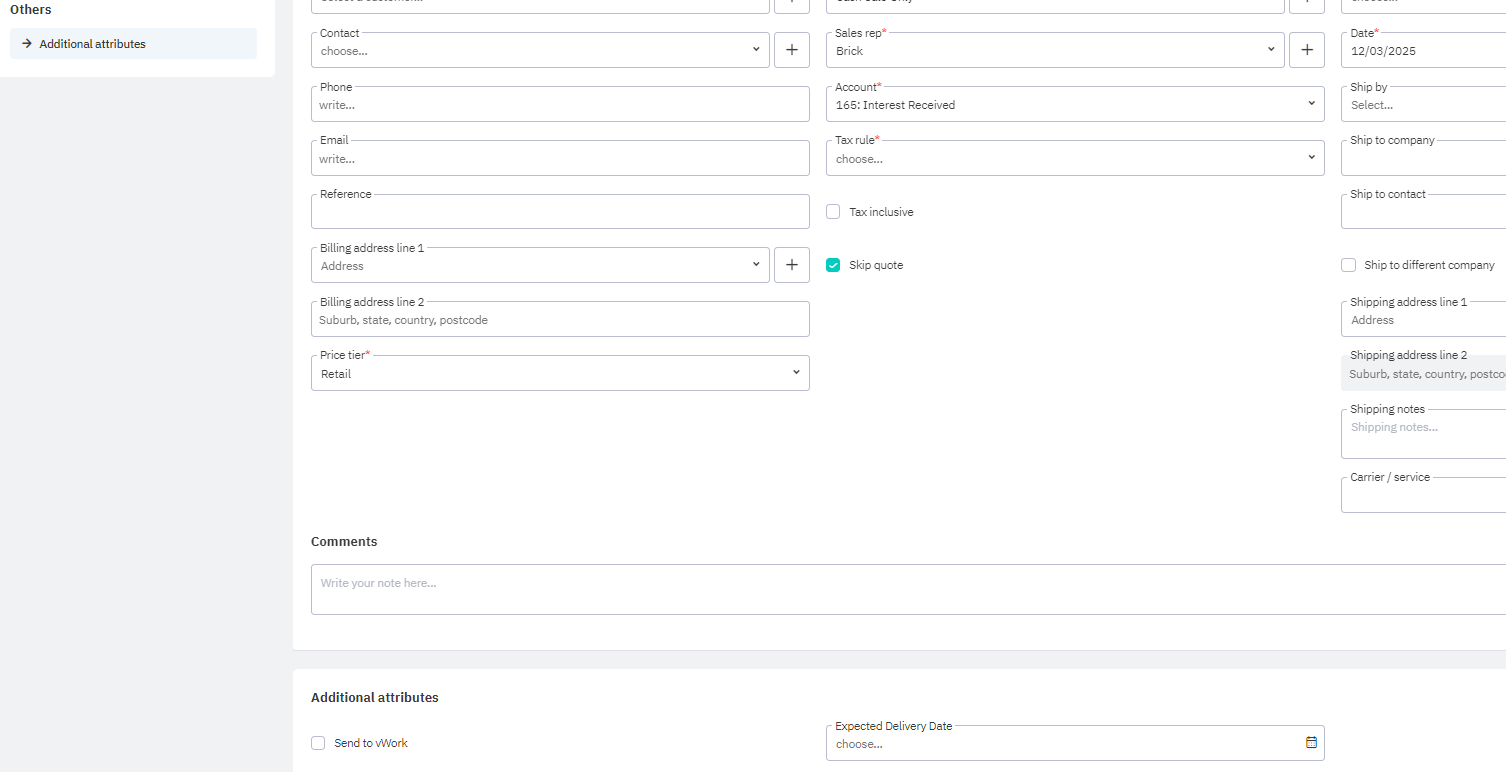Click the Billing address line 2 field
This screenshot has width=1506, height=772.
click(560, 320)
